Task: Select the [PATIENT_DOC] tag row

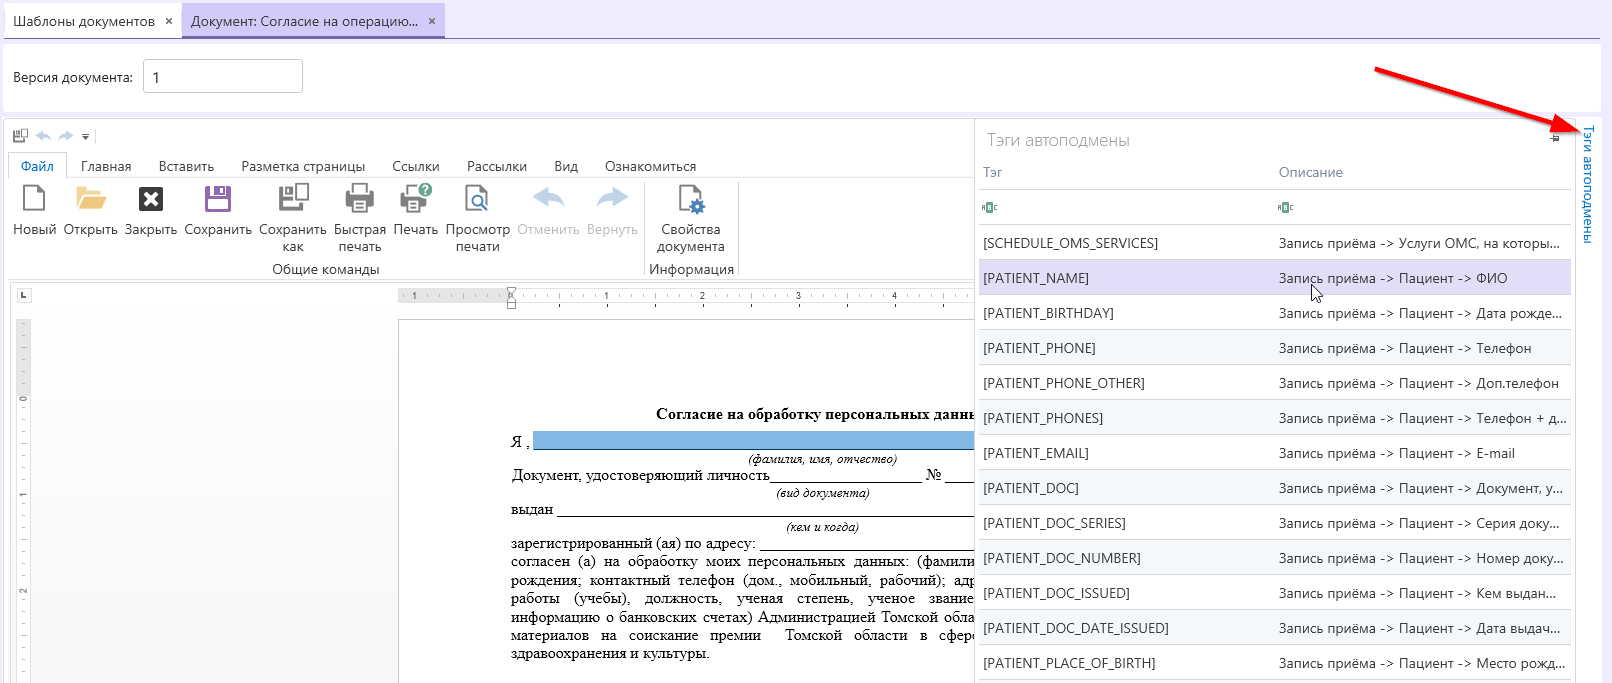Action: click(x=1275, y=488)
